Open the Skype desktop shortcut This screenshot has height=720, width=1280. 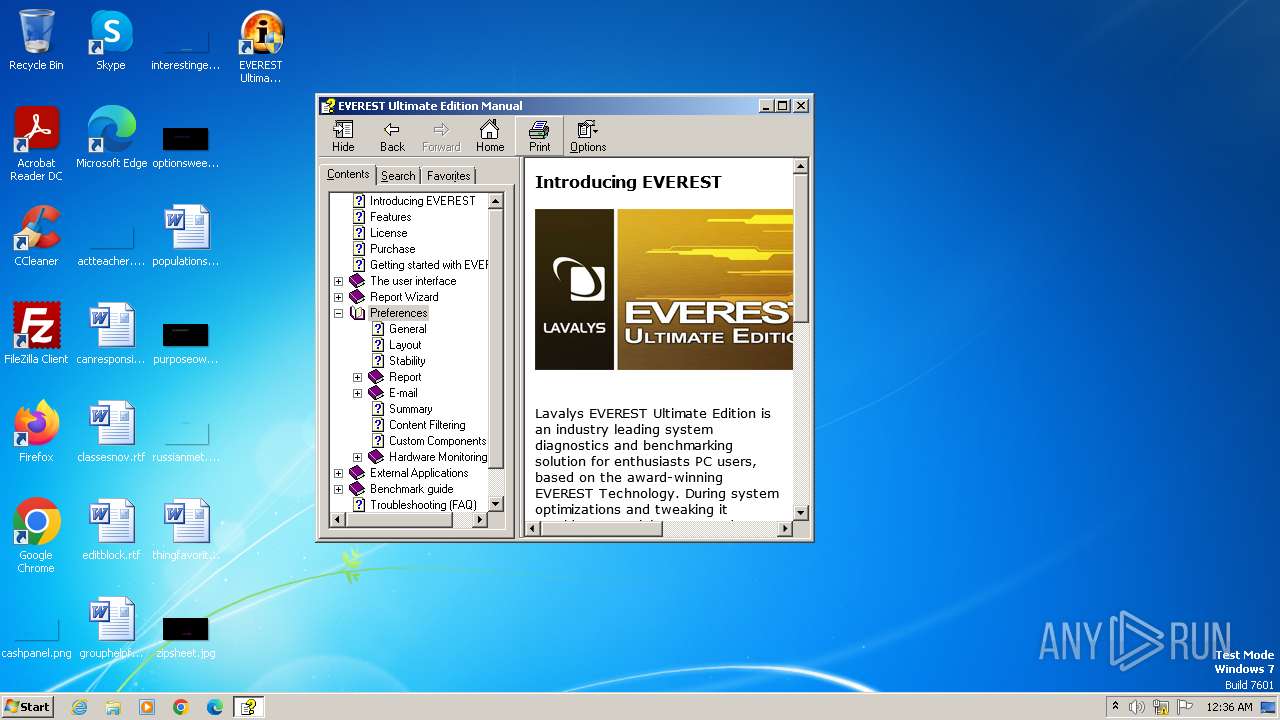pyautogui.click(x=110, y=40)
